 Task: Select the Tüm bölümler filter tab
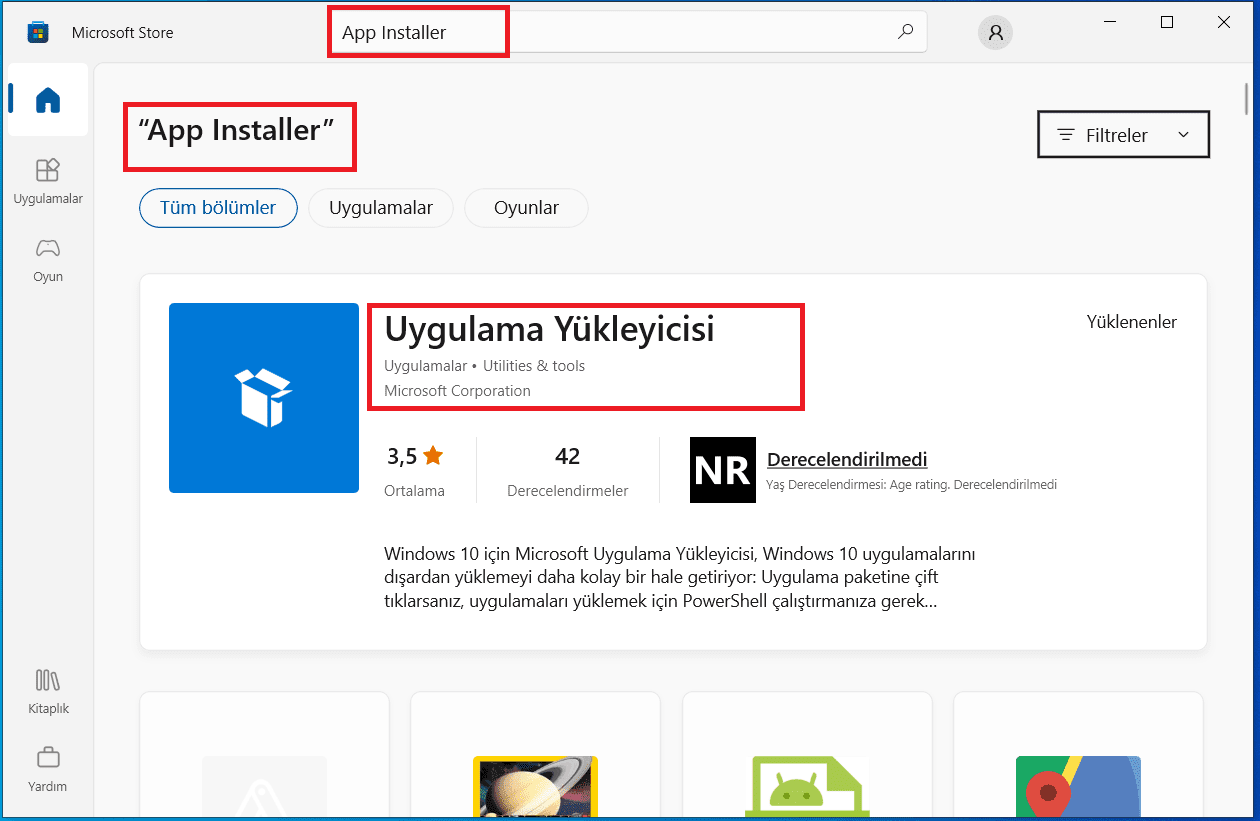coord(218,208)
